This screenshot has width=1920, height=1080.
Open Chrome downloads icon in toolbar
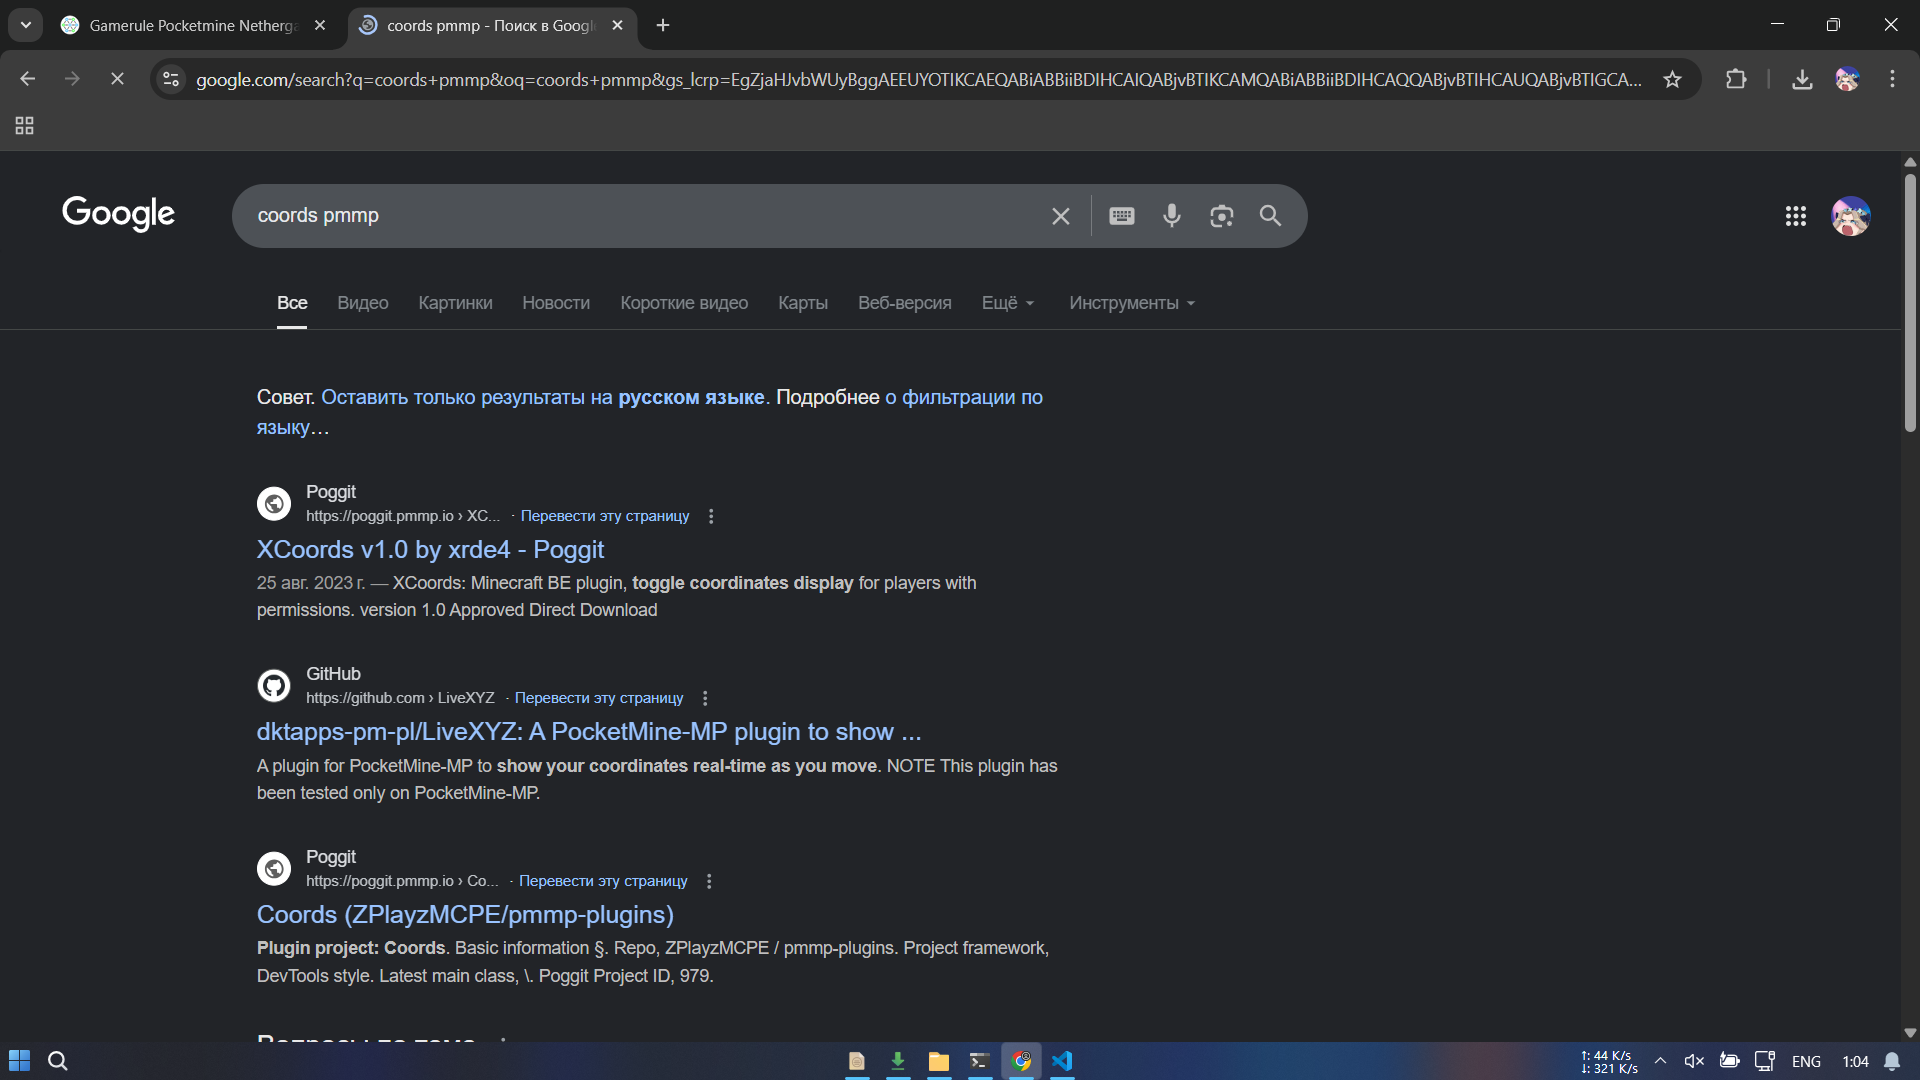(x=1802, y=79)
